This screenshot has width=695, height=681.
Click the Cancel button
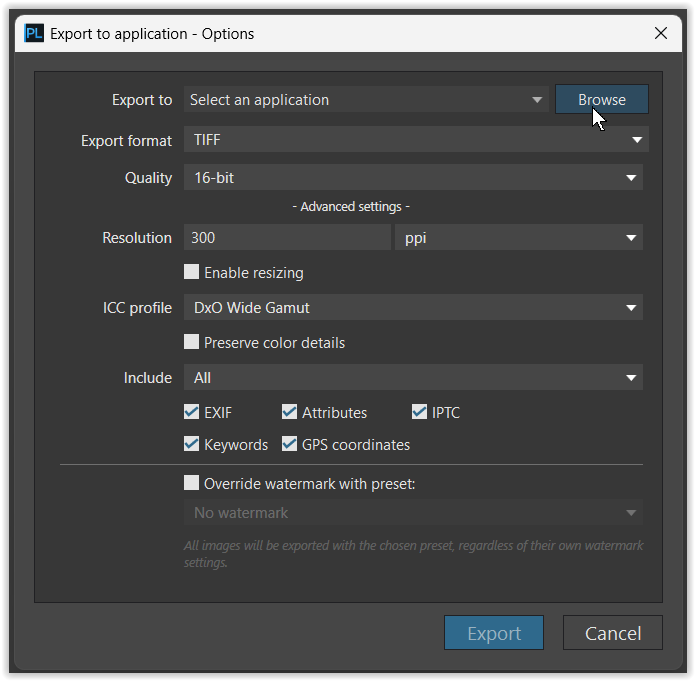(612, 633)
